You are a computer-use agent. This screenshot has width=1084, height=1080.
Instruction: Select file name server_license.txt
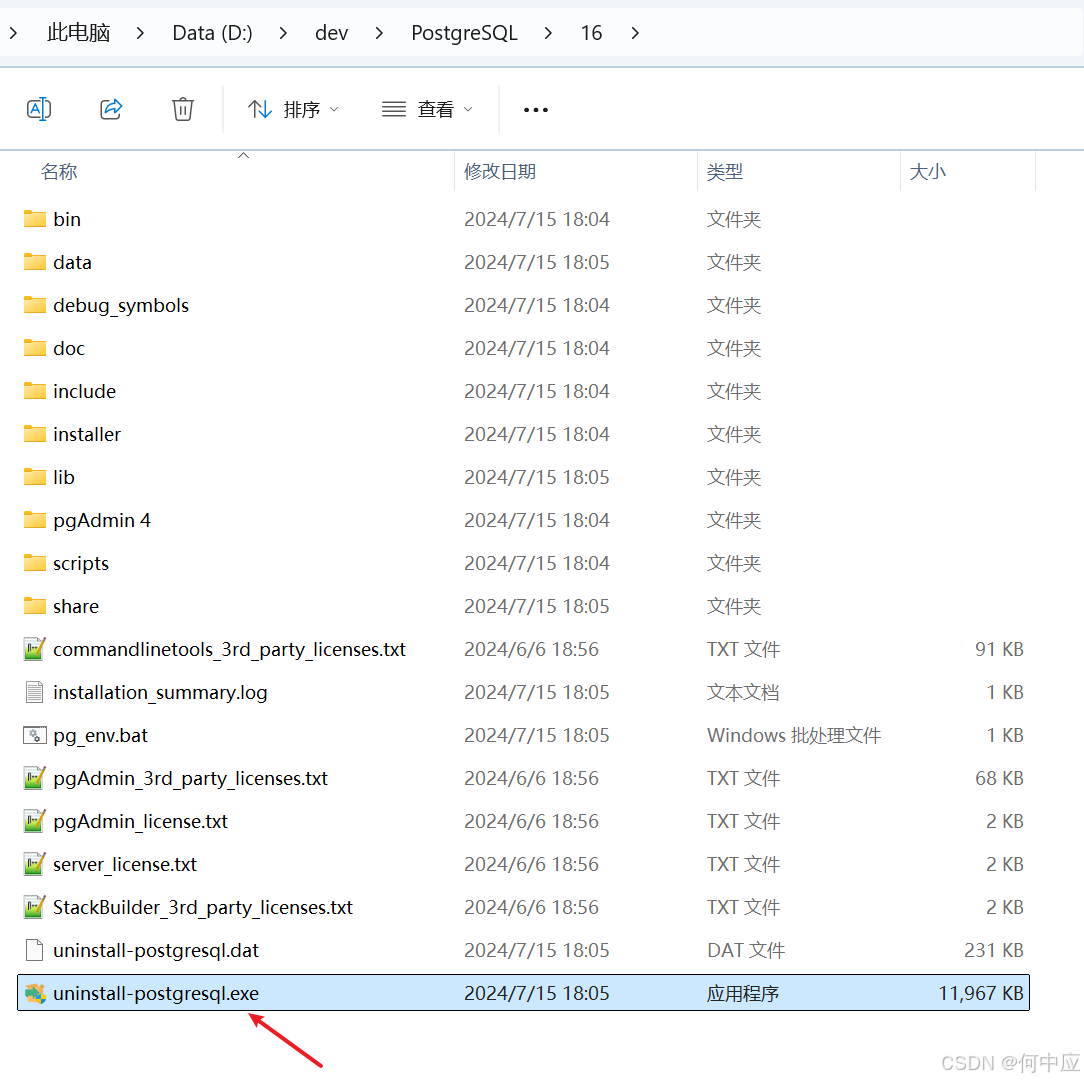click(x=124, y=864)
